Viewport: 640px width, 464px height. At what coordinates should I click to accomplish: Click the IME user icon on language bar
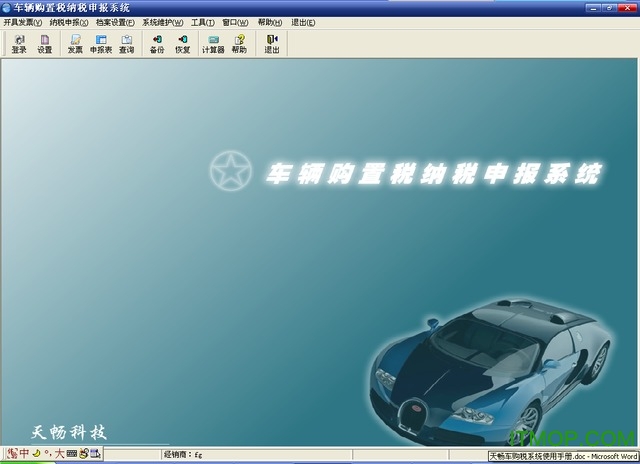84,453
